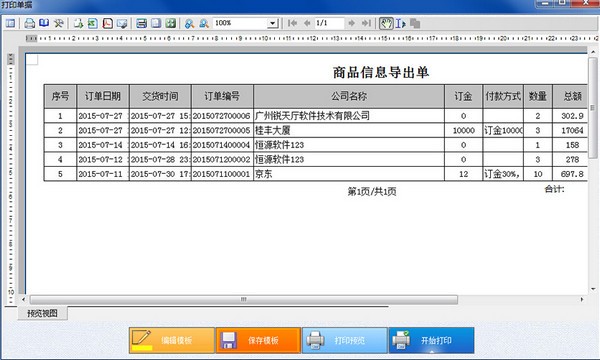This screenshot has height=360, width=600.
Task: Switch to the 预览视图 tab
Action: pyautogui.click(x=42, y=313)
